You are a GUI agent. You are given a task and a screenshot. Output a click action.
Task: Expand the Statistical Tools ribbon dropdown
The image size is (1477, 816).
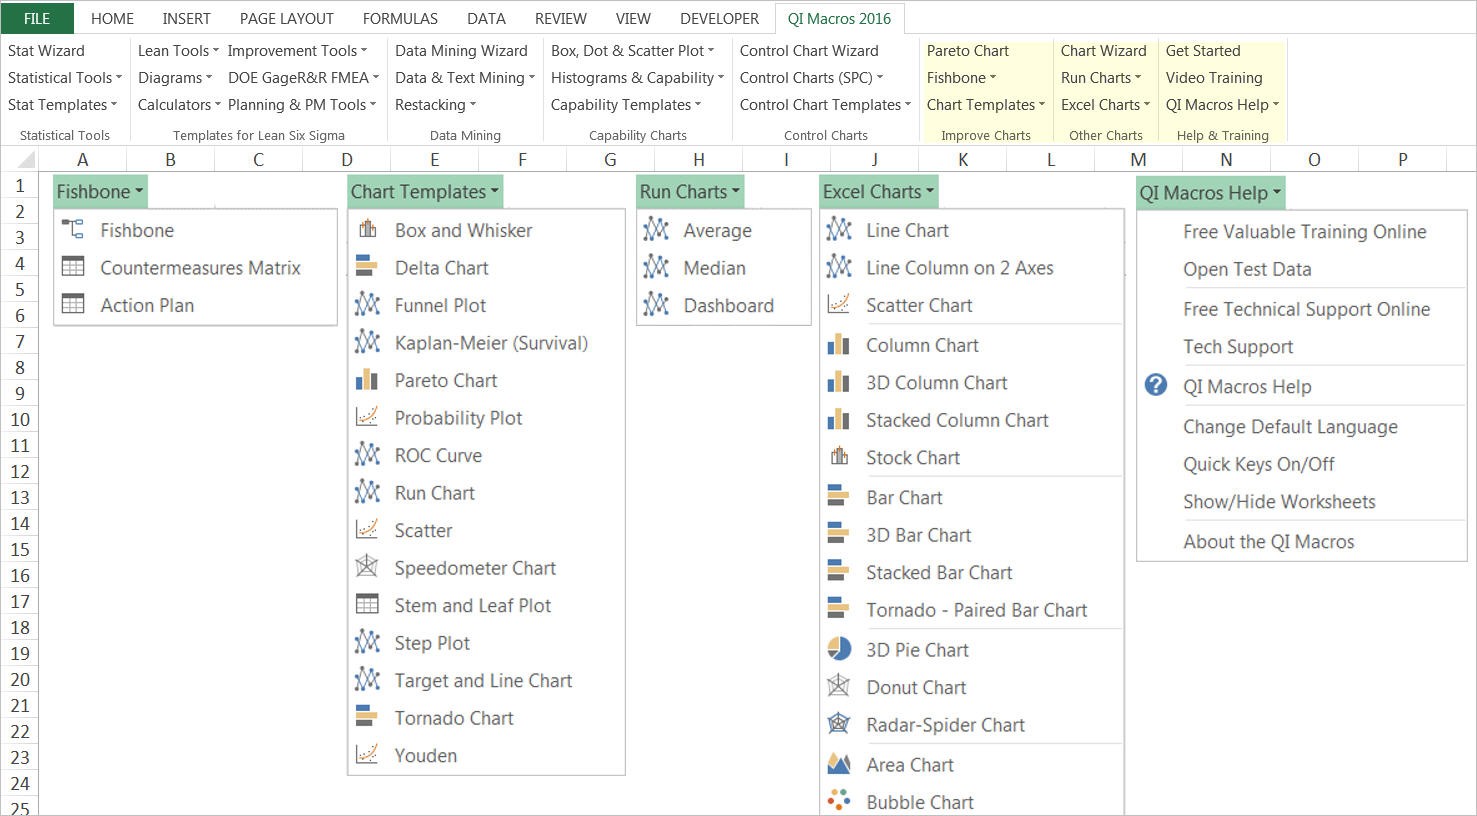(x=65, y=78)
